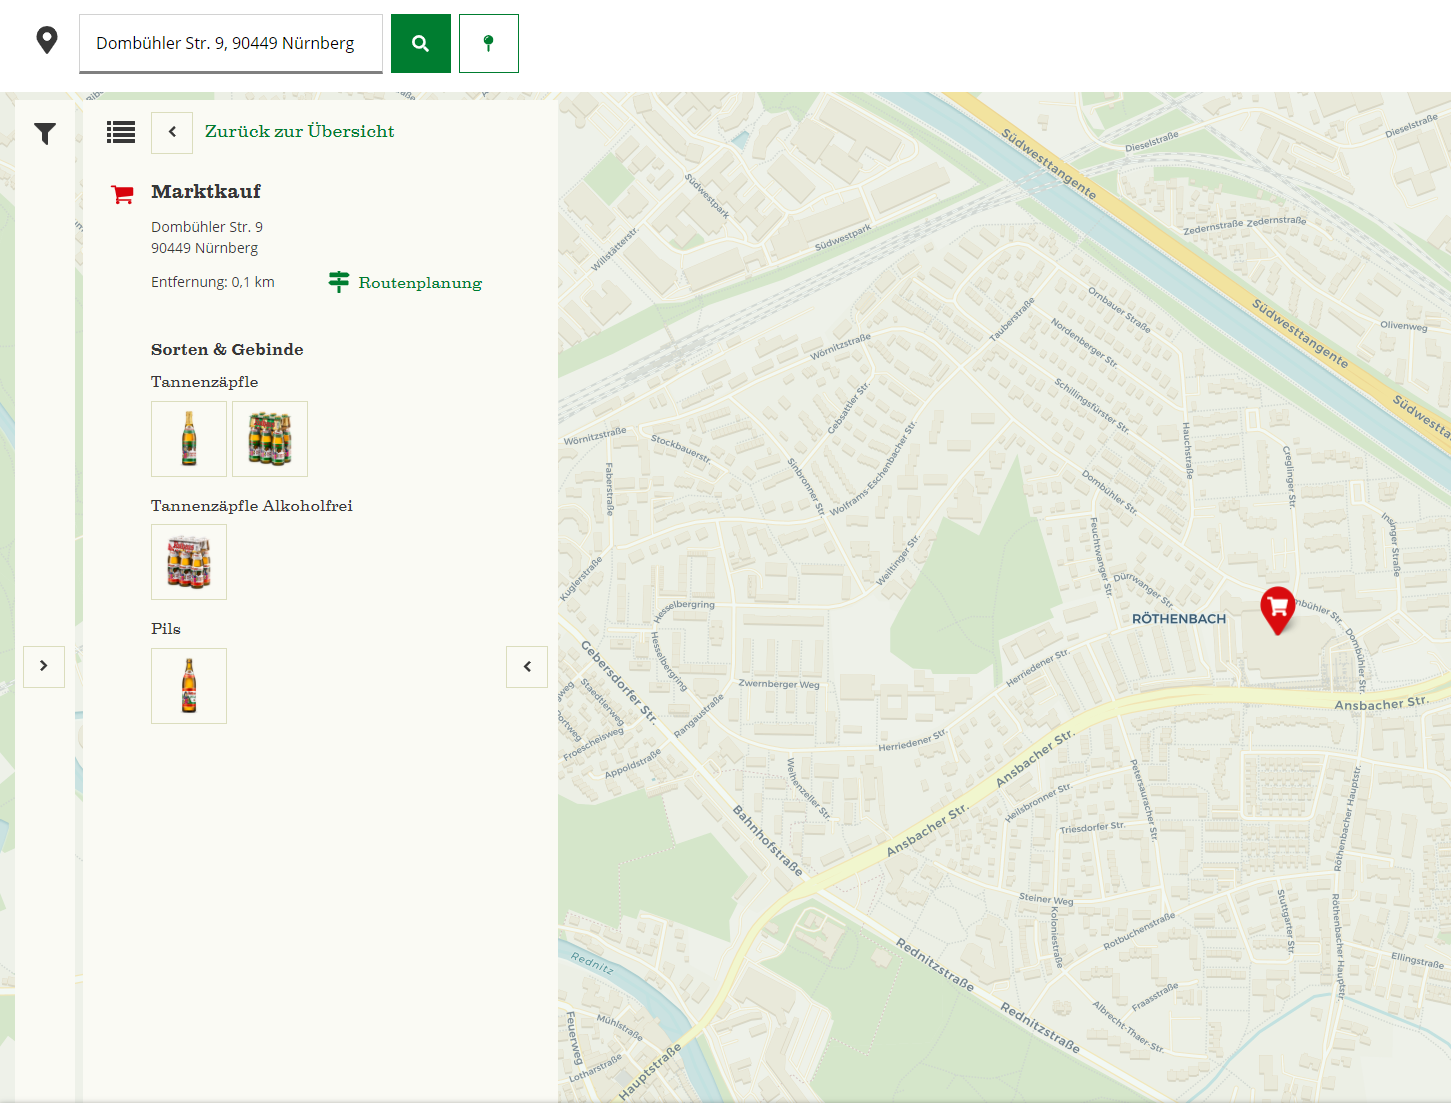1451x1109 pixels.
Task: Click the Steiner Weg label on map
Action: point(1046,899)
